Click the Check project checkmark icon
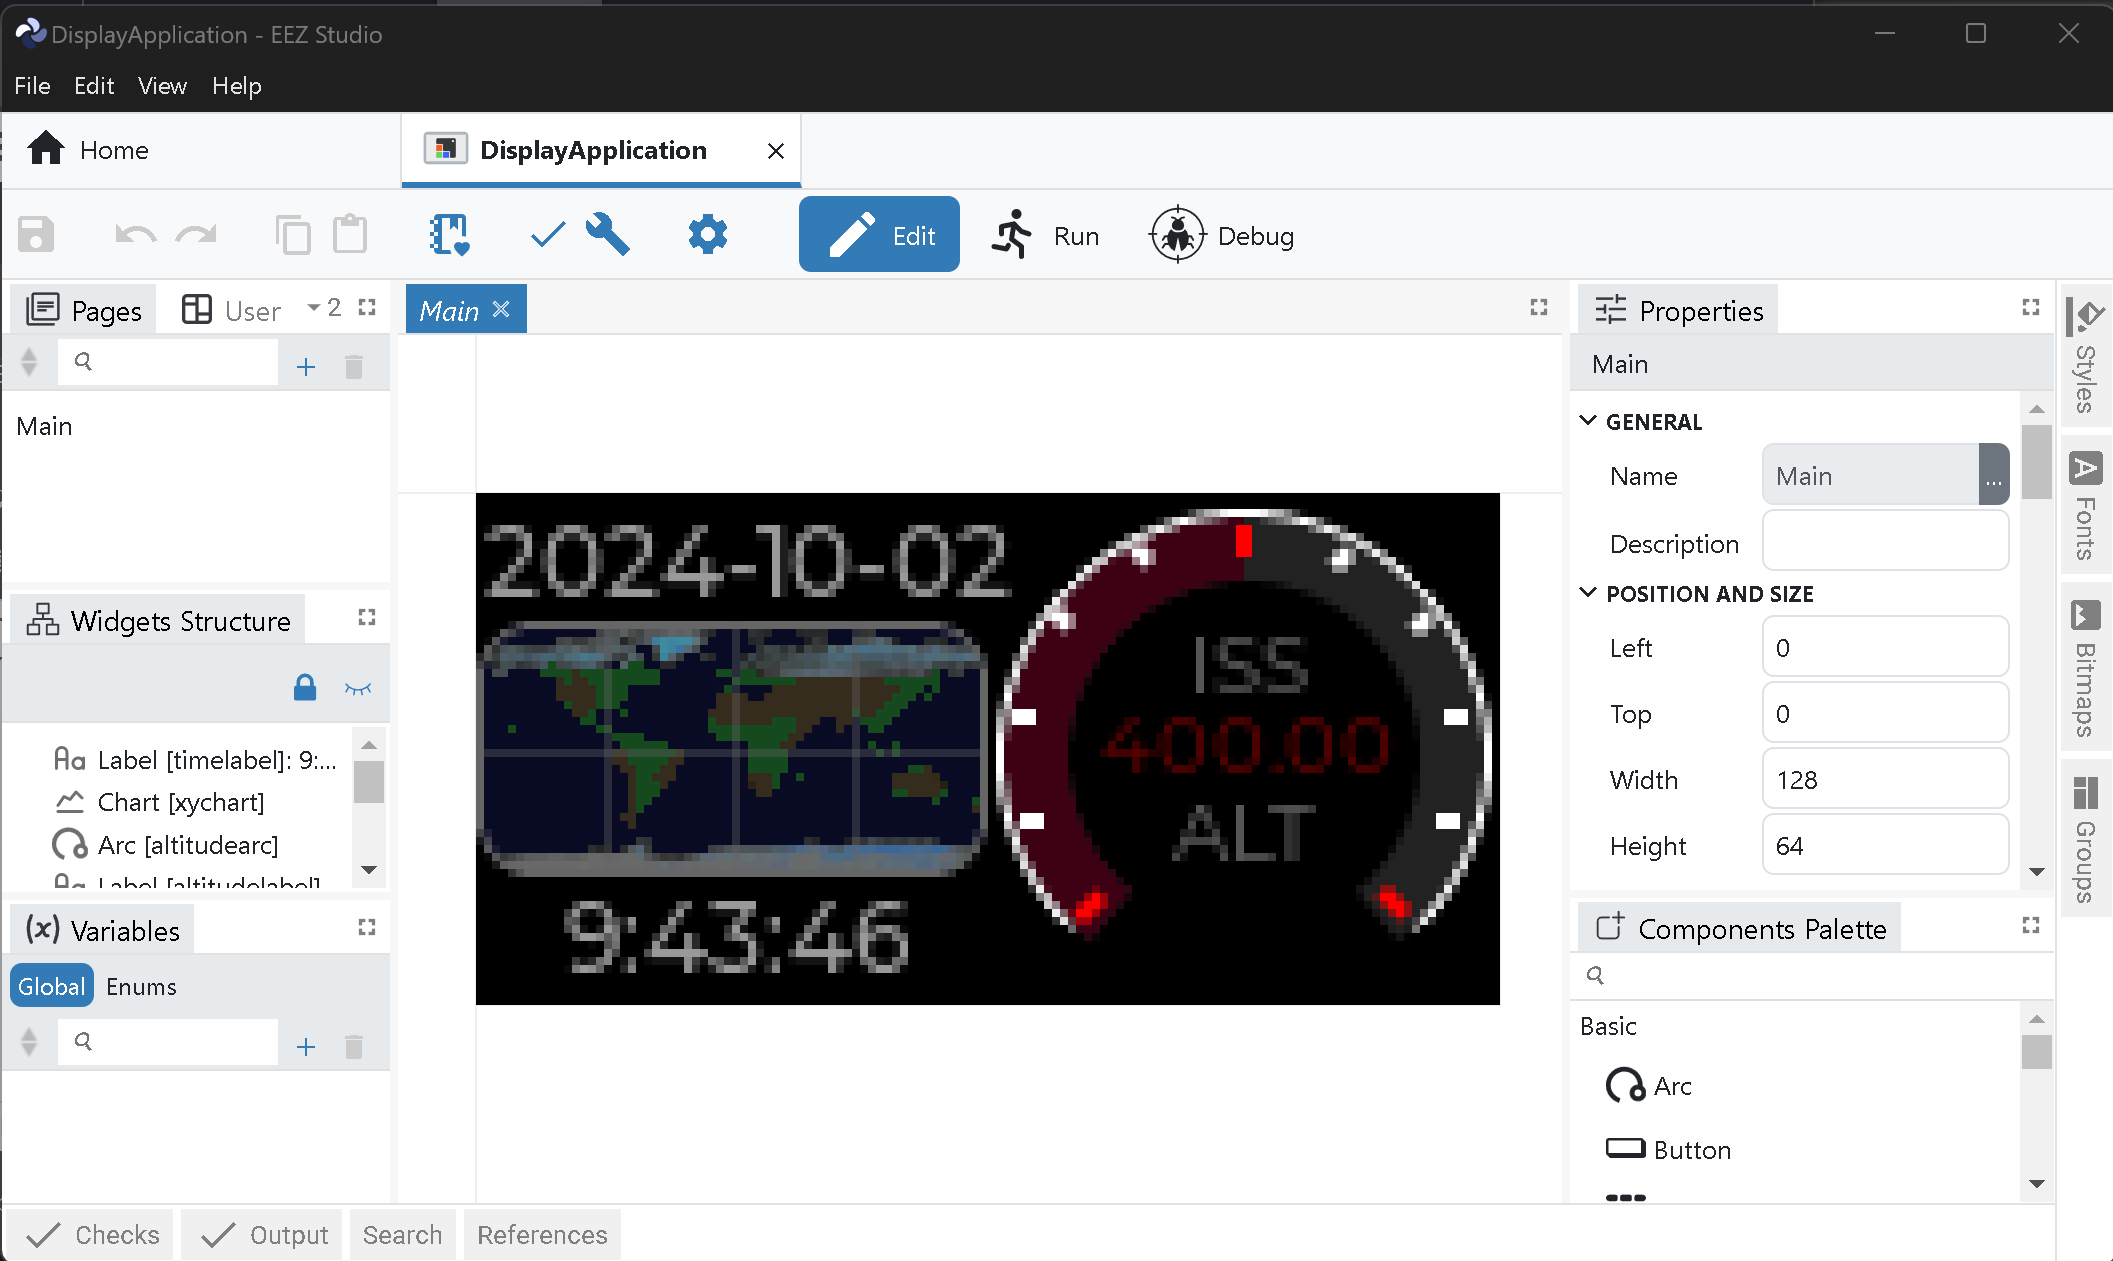This screenshot has height=1261, width=2113. 547,236
